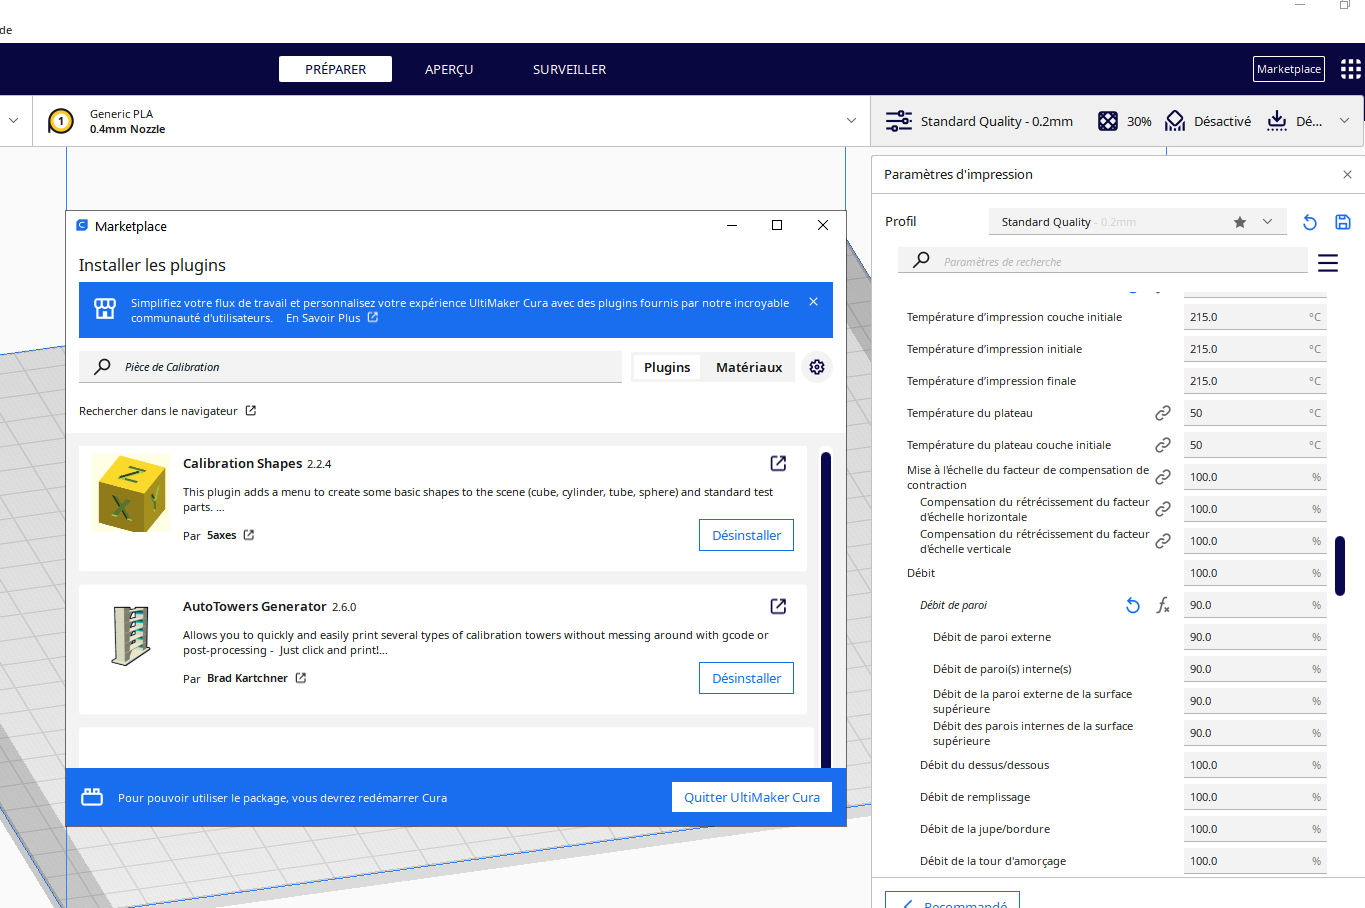Click the search magnifier in Marketplace
This screenshot has height=908, width=1365.
[x=102, y=367]
